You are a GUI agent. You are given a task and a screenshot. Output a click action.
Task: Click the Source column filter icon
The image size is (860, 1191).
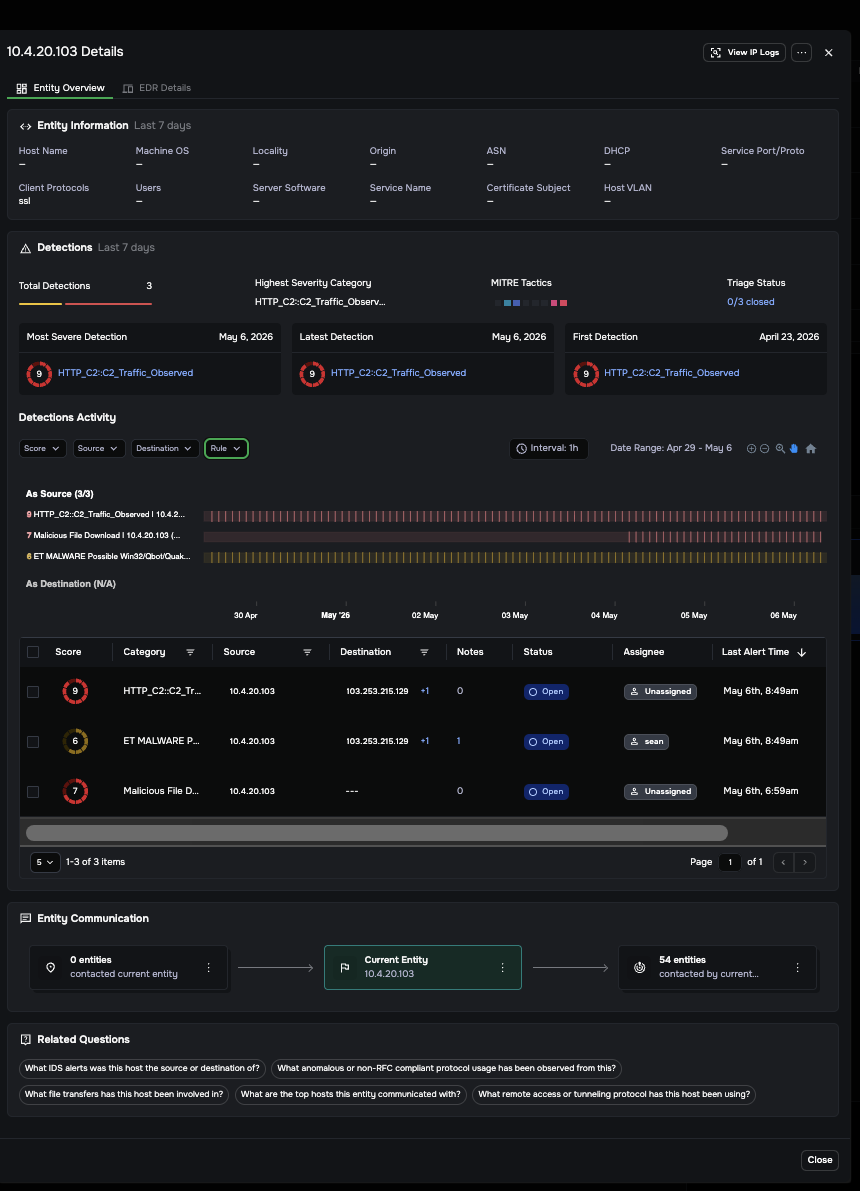307,652
